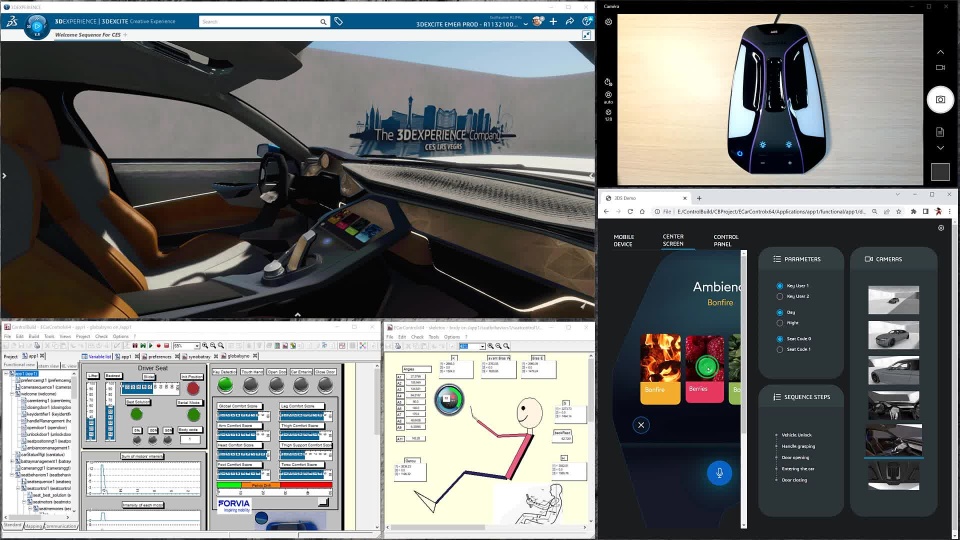Open the globalsync tab in ControlBuild
960x540 pixels.
click(239, 356)
